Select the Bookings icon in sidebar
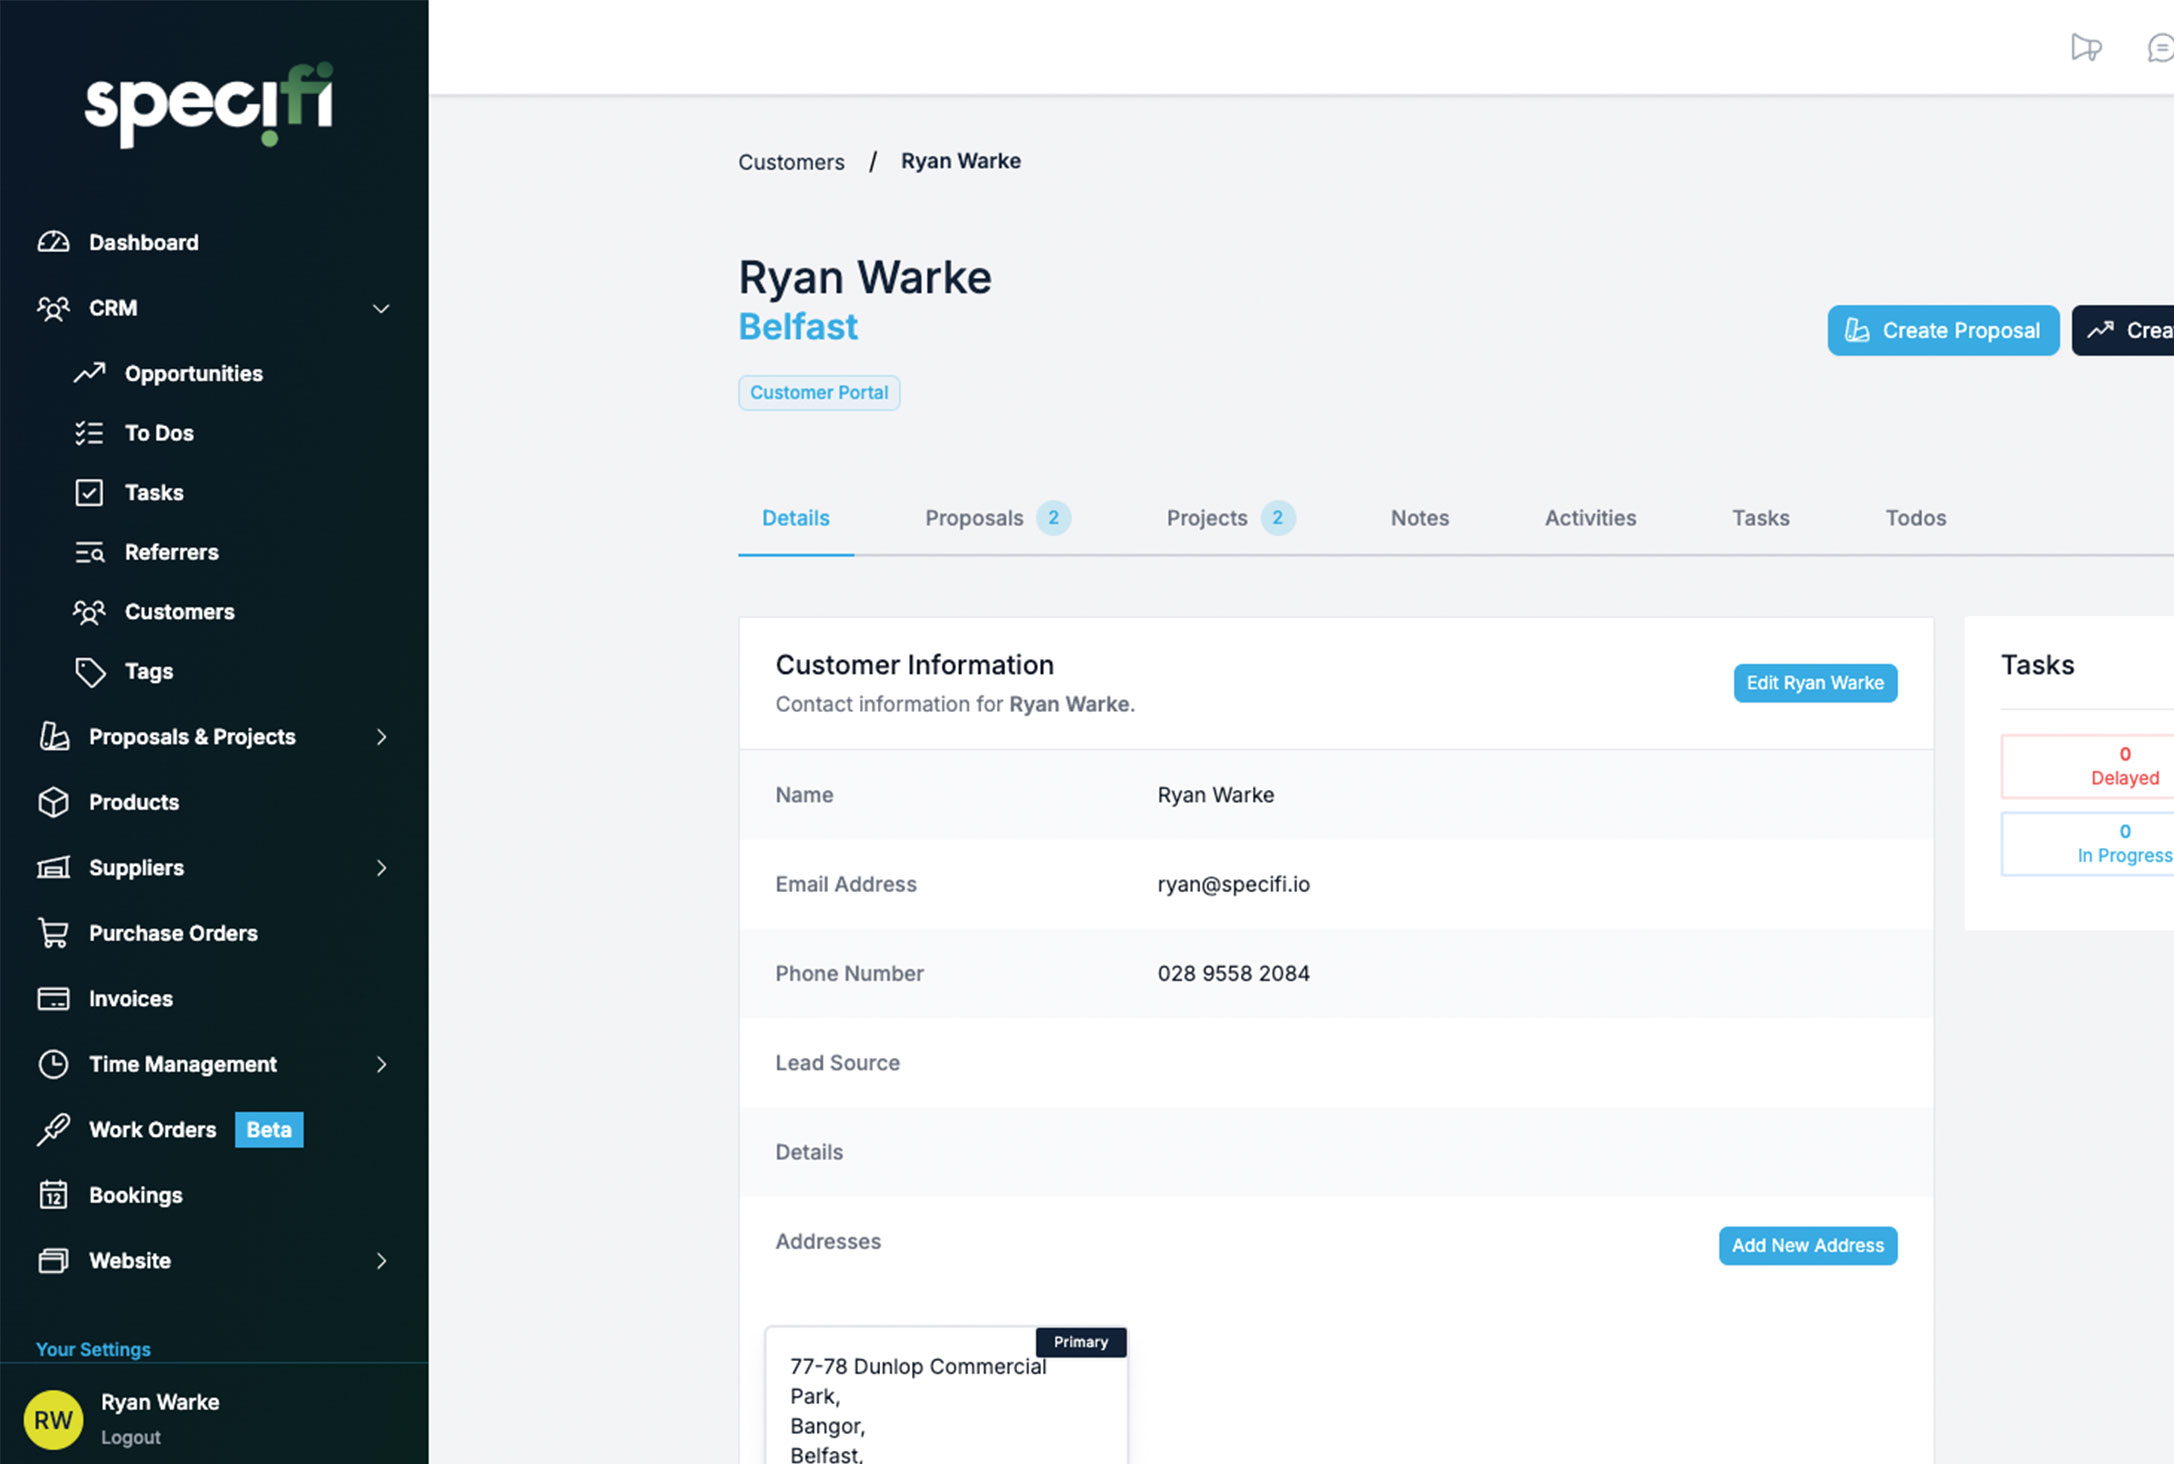The image size is (2174, 1464). 54,1194
